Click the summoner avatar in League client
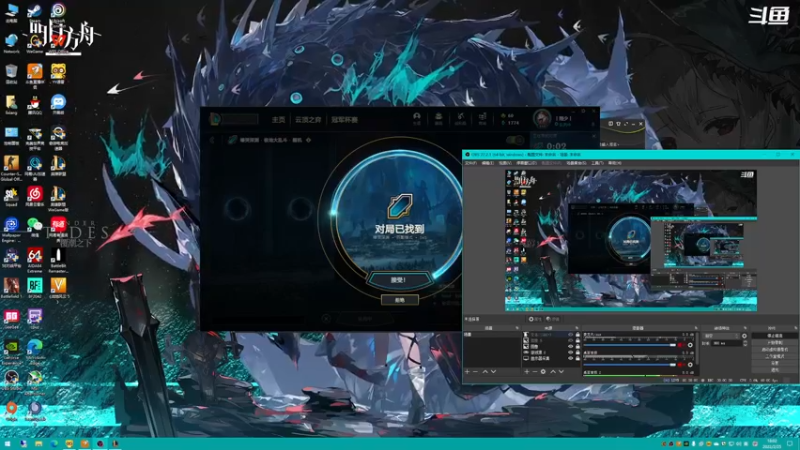Screen dimensions: 800x450 (x=542, y=118)
